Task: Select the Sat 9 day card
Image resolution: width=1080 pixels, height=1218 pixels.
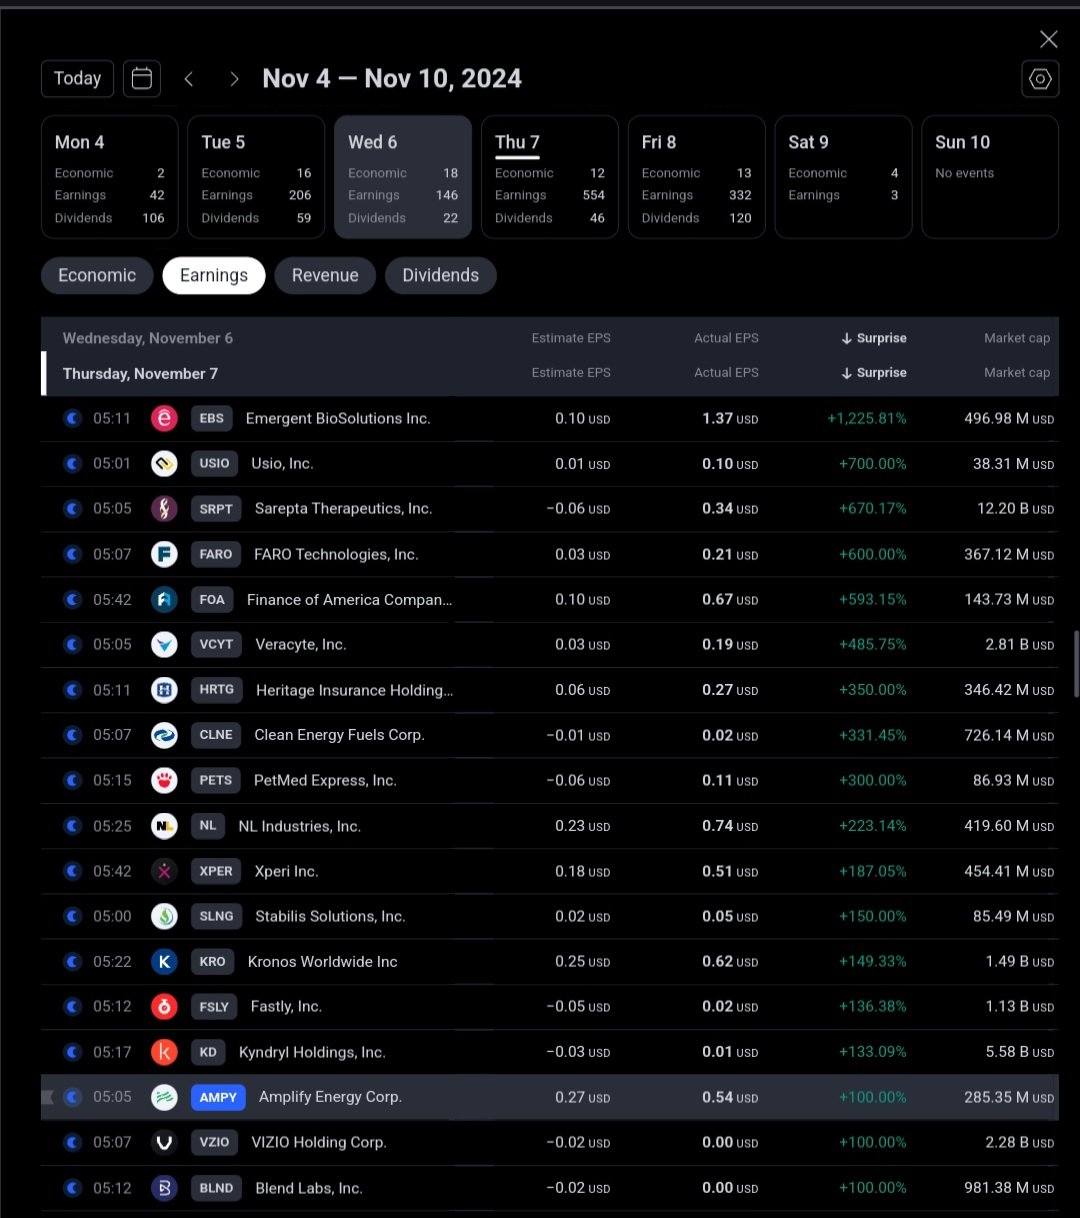Action: (843, 177)
